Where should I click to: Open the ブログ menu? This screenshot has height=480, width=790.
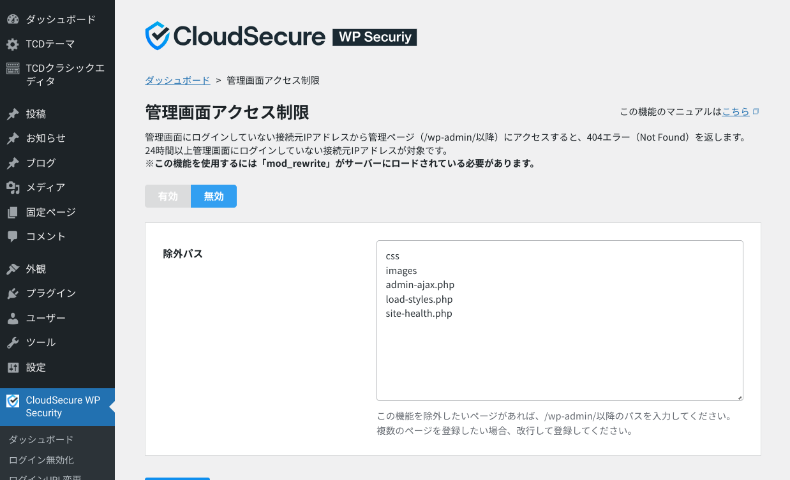(x=57, y=163)
